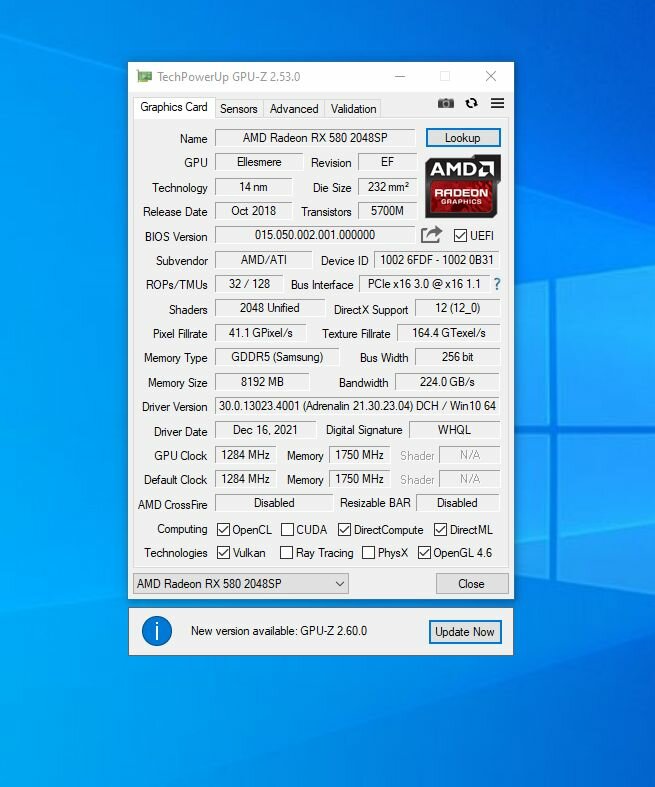
Task: Click the Driver Date value Dec 16, 2021
Action: (x=266, y=430)
